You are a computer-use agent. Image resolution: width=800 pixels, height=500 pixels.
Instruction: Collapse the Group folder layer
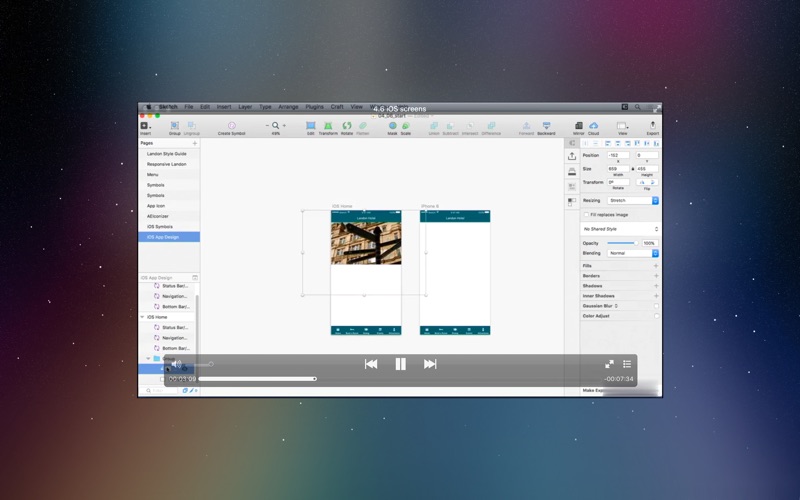tap(148, 358)
